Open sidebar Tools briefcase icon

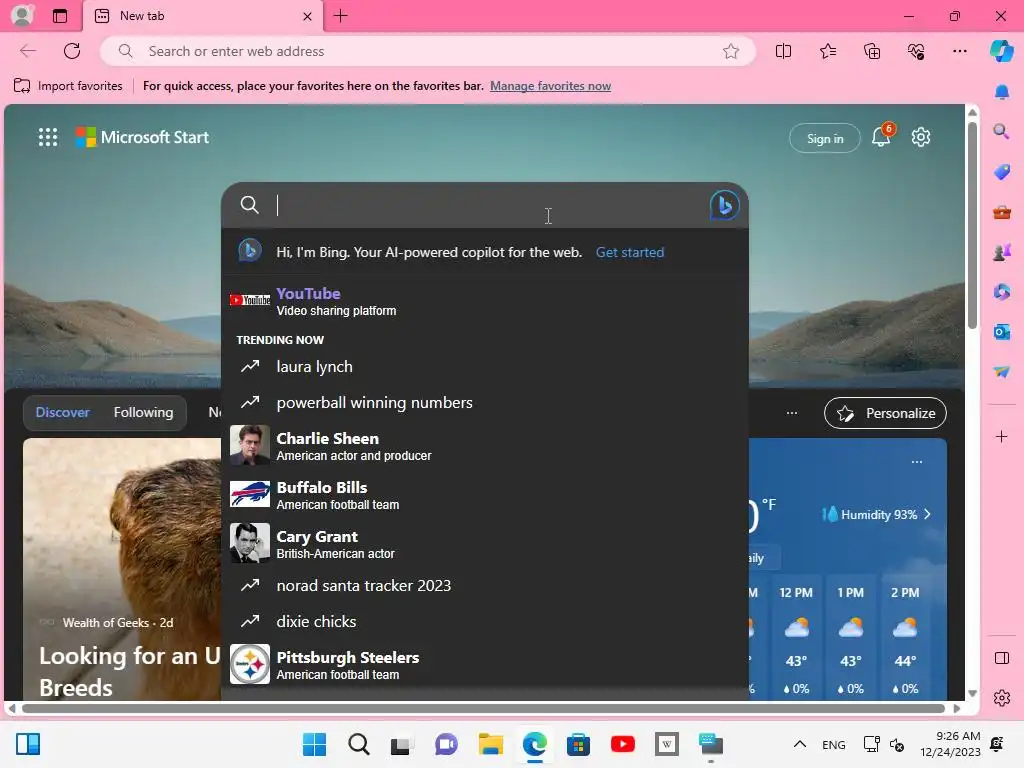tap(1002, 212)
